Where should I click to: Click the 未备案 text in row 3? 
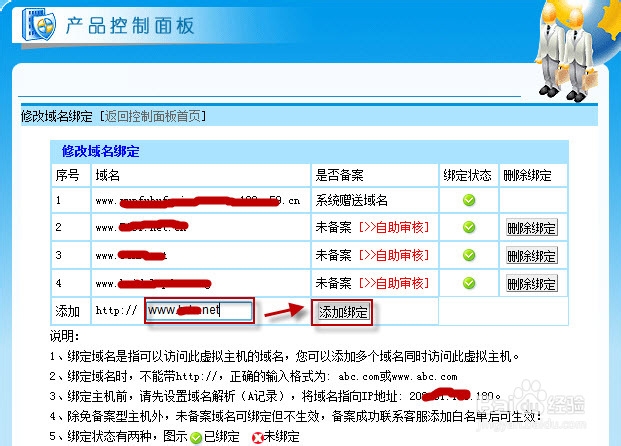coord(333,255)
